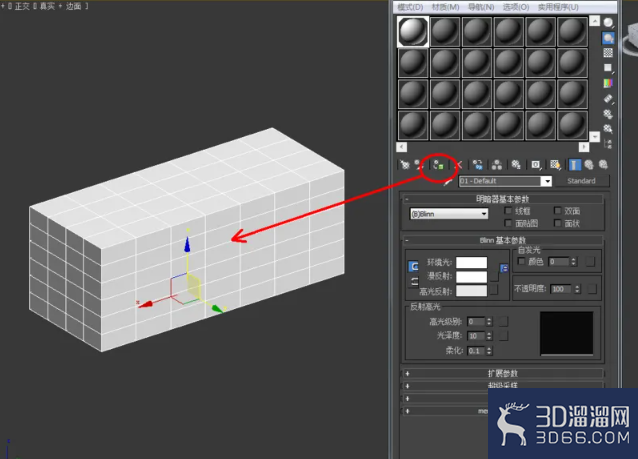Open the (B)Blinn shader dropdown
Screen dimensions: 638x459
coord(449,214)
